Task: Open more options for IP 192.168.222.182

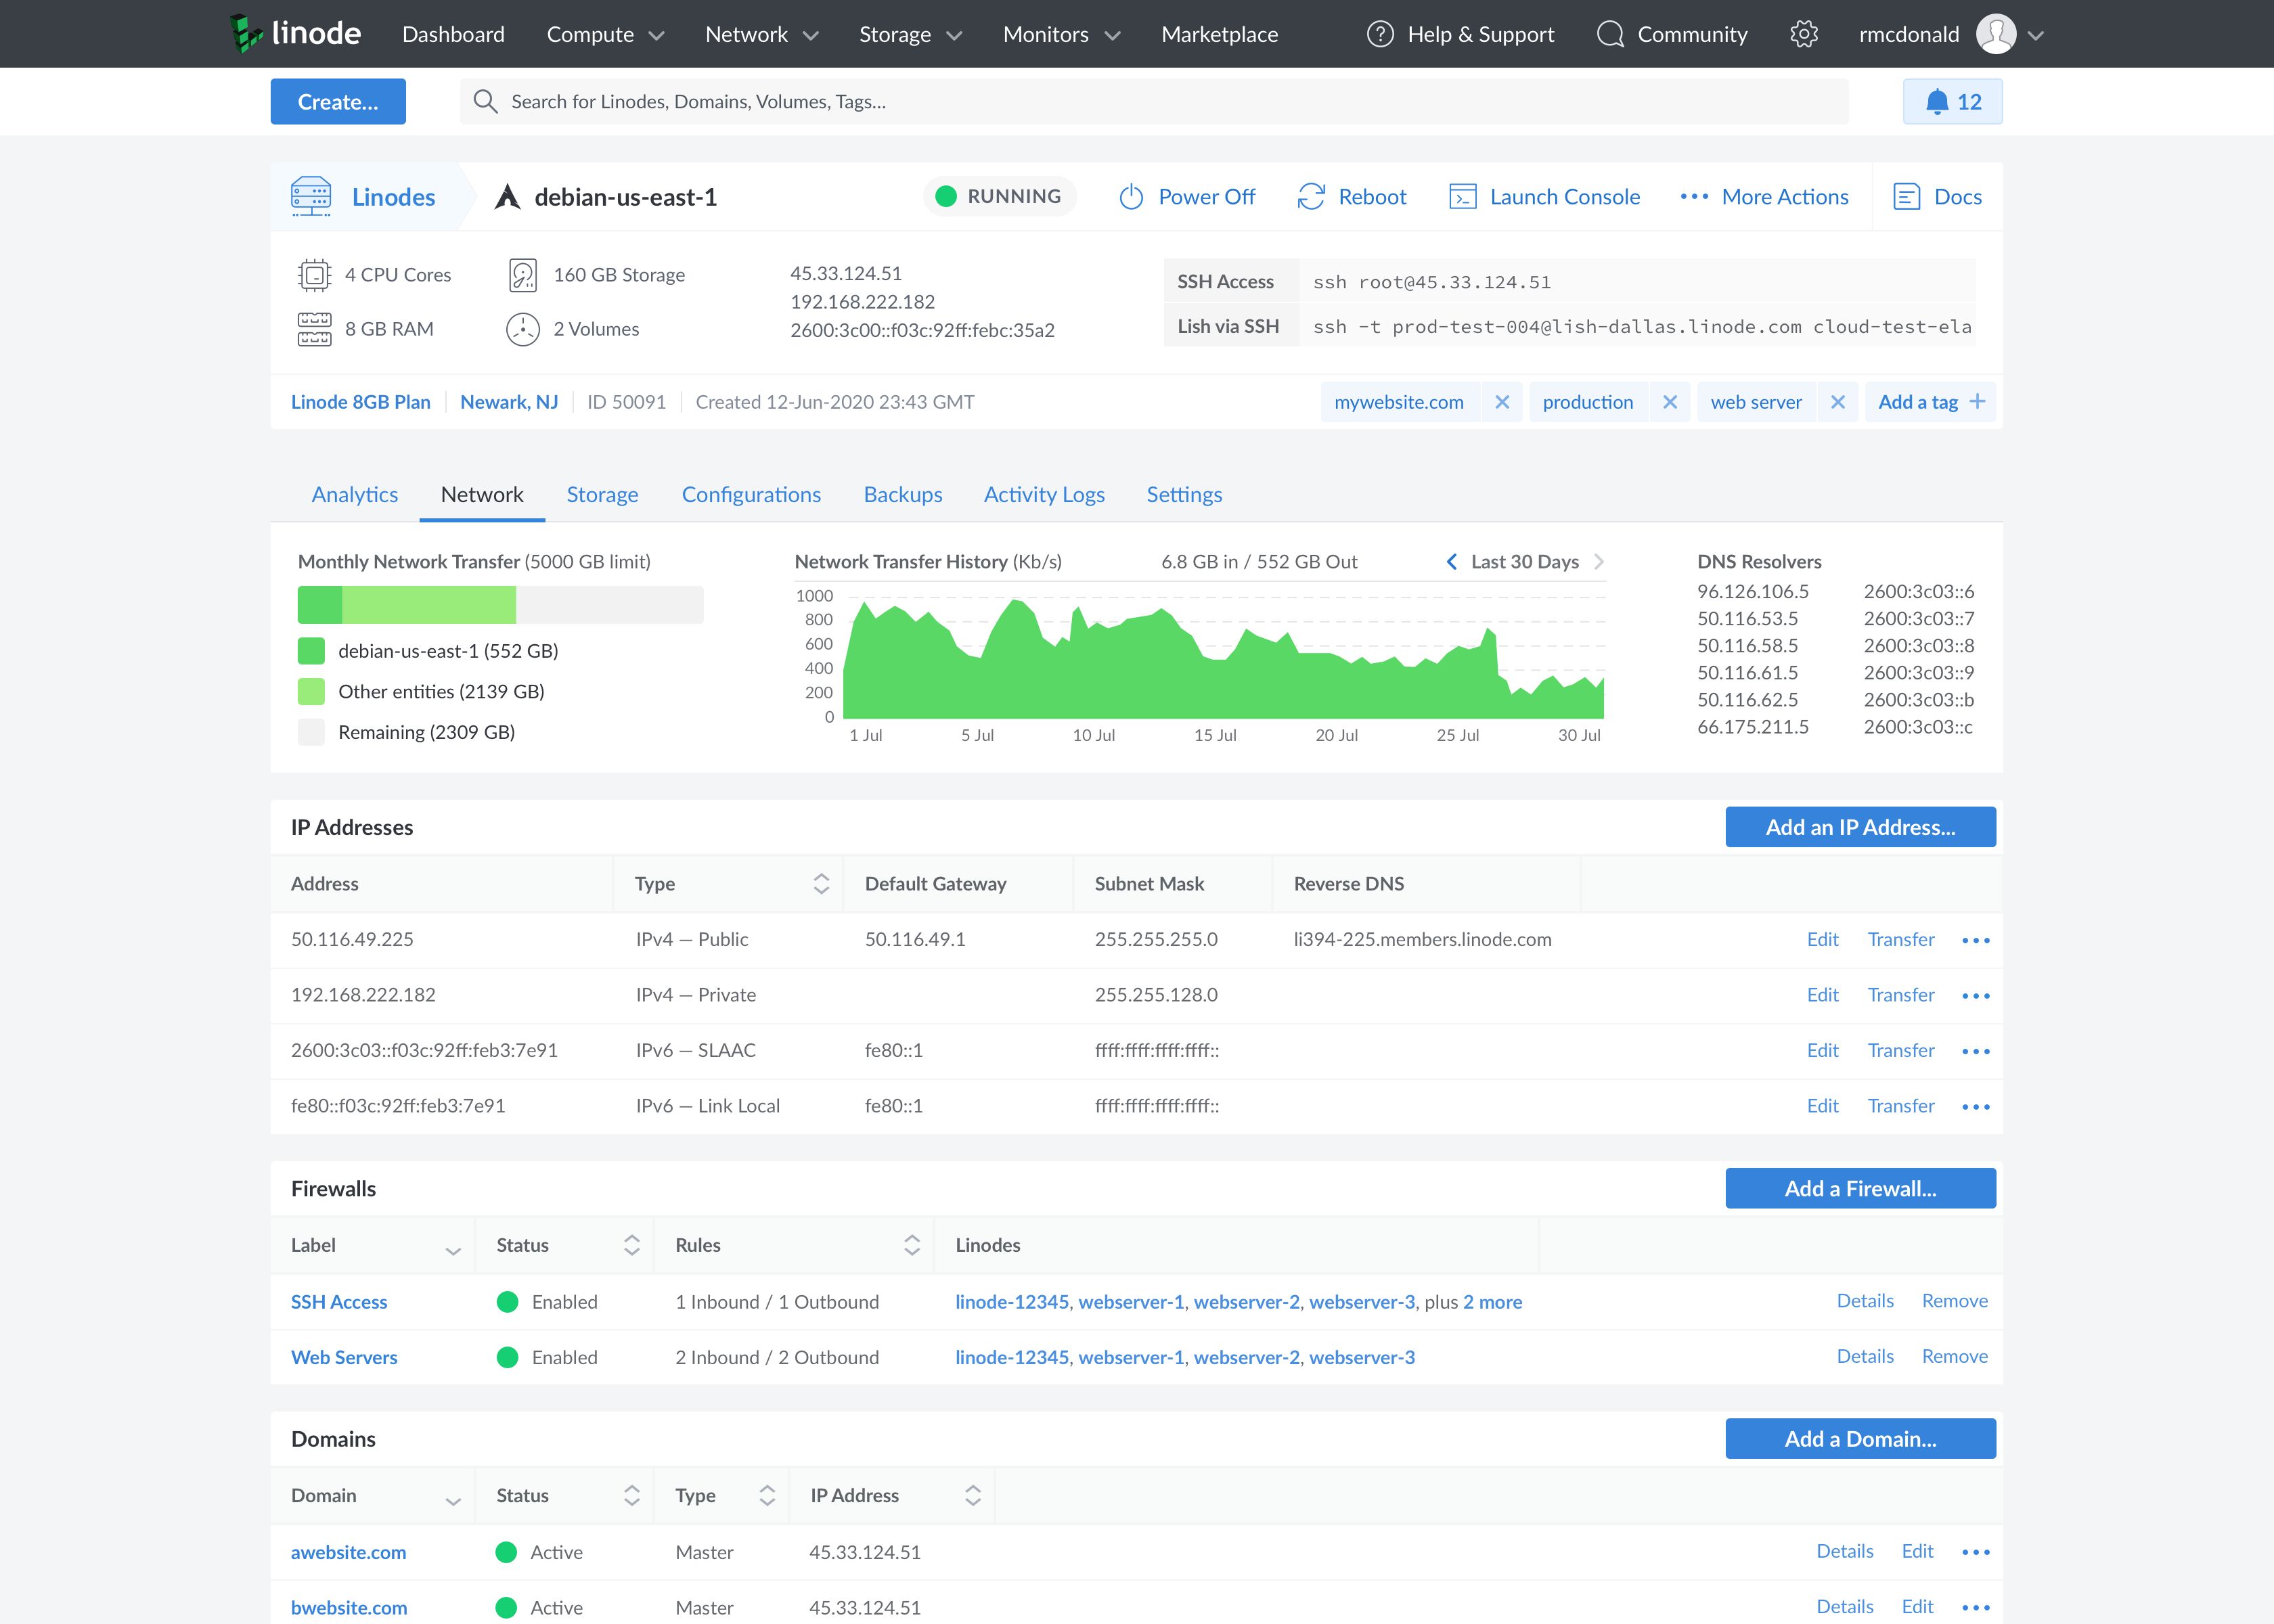Action: [1976, 996]
